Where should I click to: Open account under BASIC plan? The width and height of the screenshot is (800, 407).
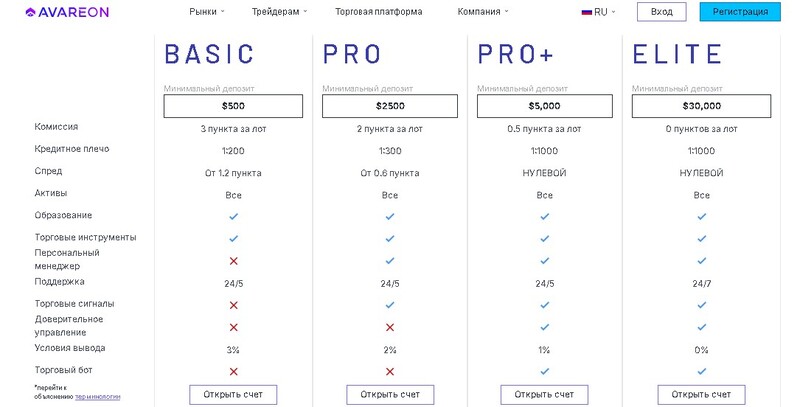[x=233, y=395]
